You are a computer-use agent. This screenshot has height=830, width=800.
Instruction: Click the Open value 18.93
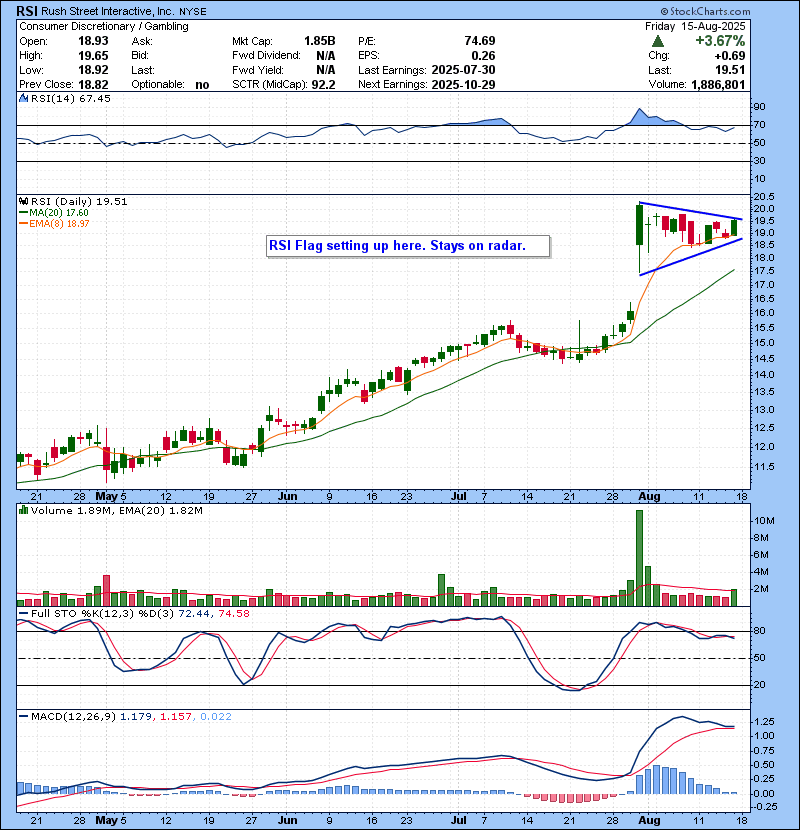pyautogui.click(x=93, y=41)
